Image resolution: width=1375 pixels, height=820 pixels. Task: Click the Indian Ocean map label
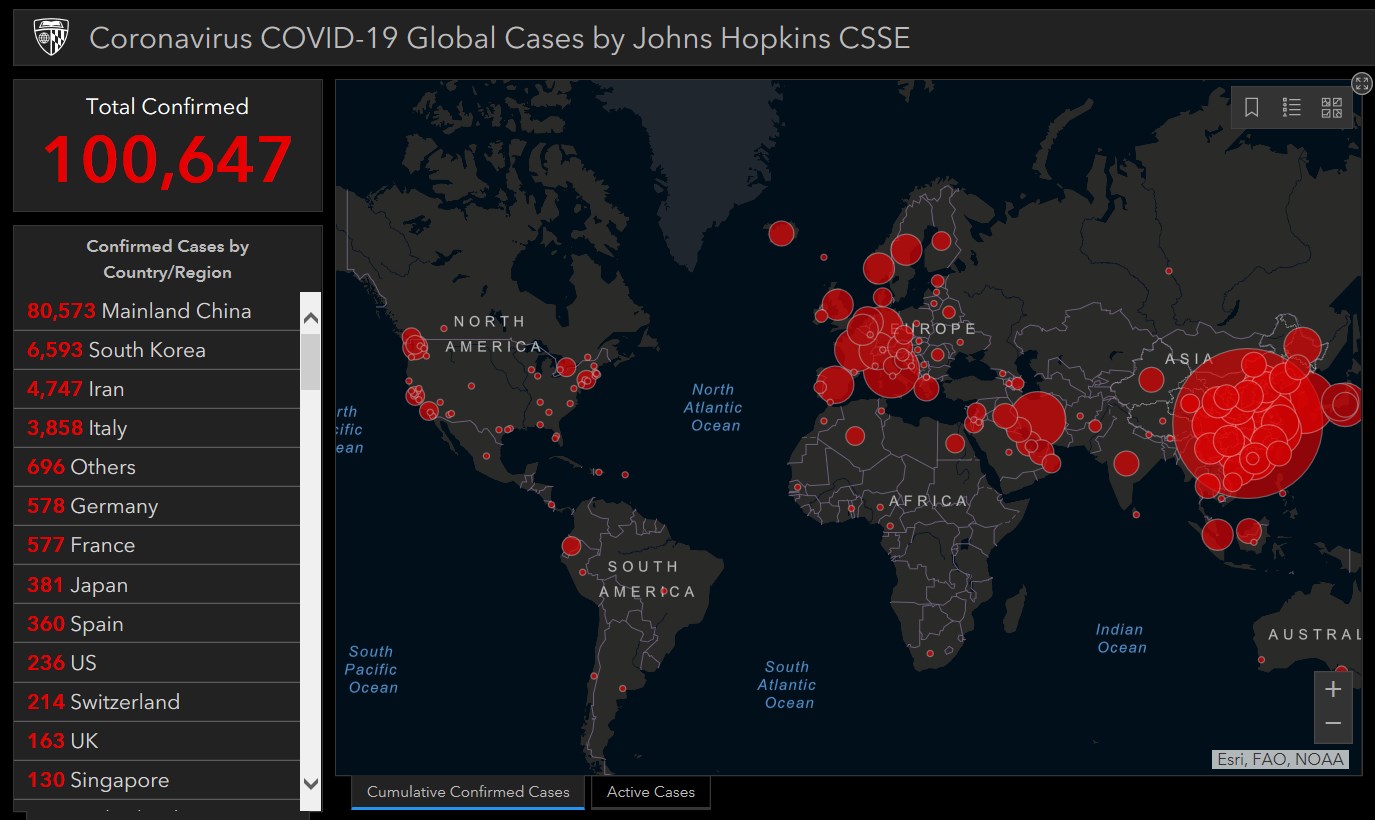[1120, 638]
